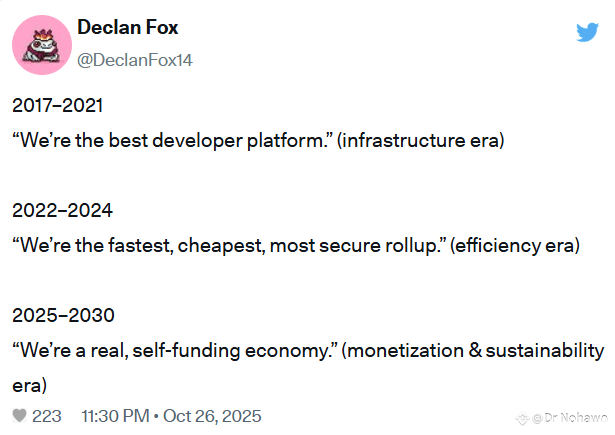Click the Twitter bird logo
This screenshot has width=615, height=435.
tap(587, 32)
